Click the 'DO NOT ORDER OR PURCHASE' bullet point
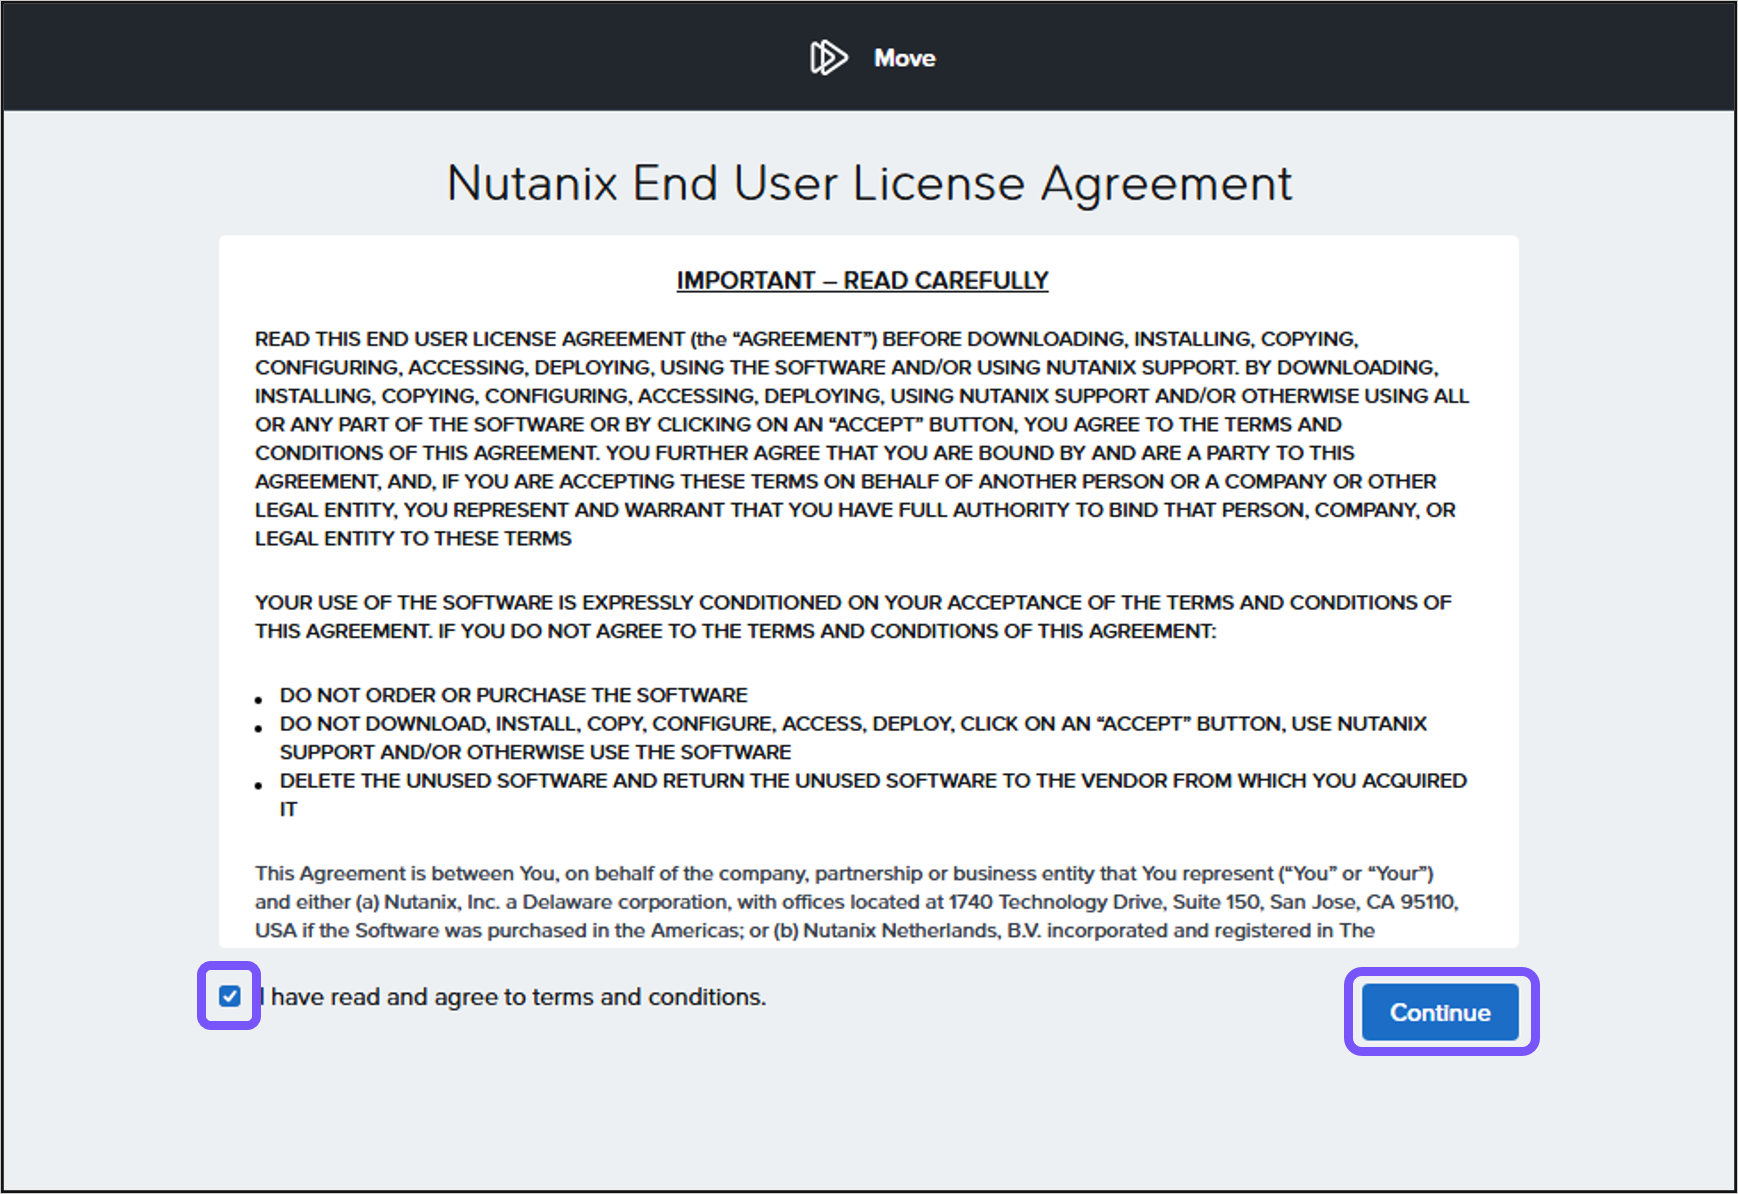This screenshot has width=1738, height=1194. click(514, 694)
